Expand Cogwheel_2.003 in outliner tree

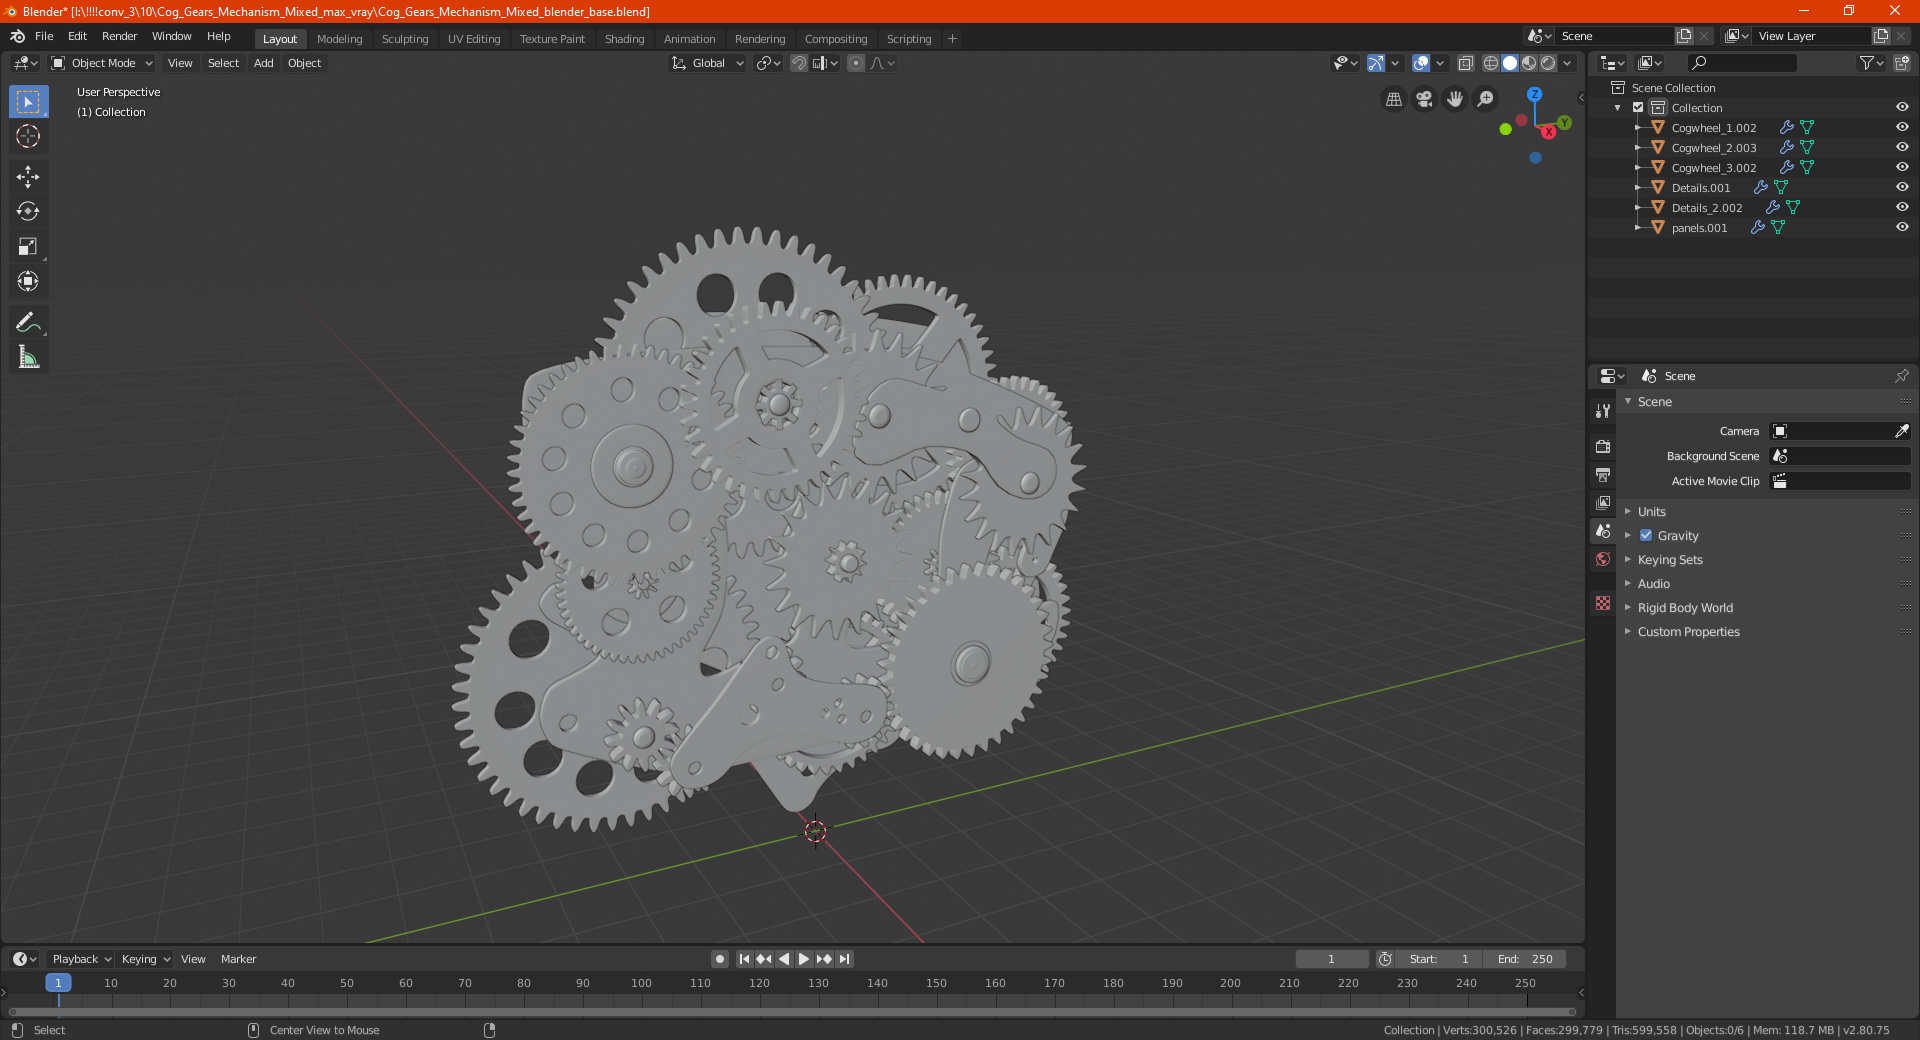click(x=1637, y=147)
